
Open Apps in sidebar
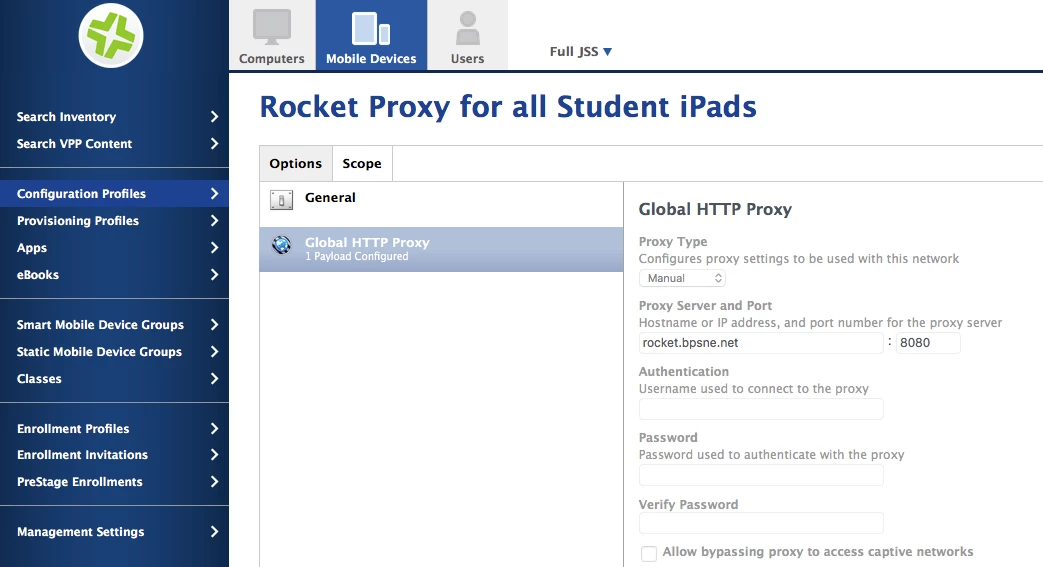point(114,248)
